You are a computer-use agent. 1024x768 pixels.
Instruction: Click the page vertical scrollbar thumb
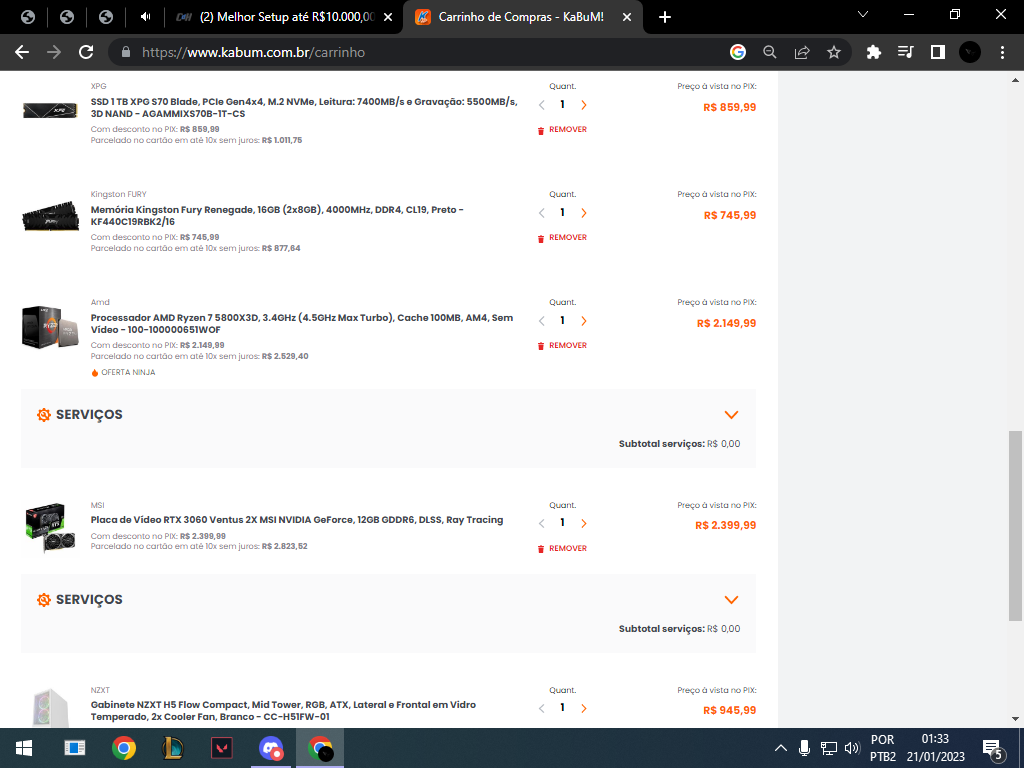click(x=1015, y=526)
